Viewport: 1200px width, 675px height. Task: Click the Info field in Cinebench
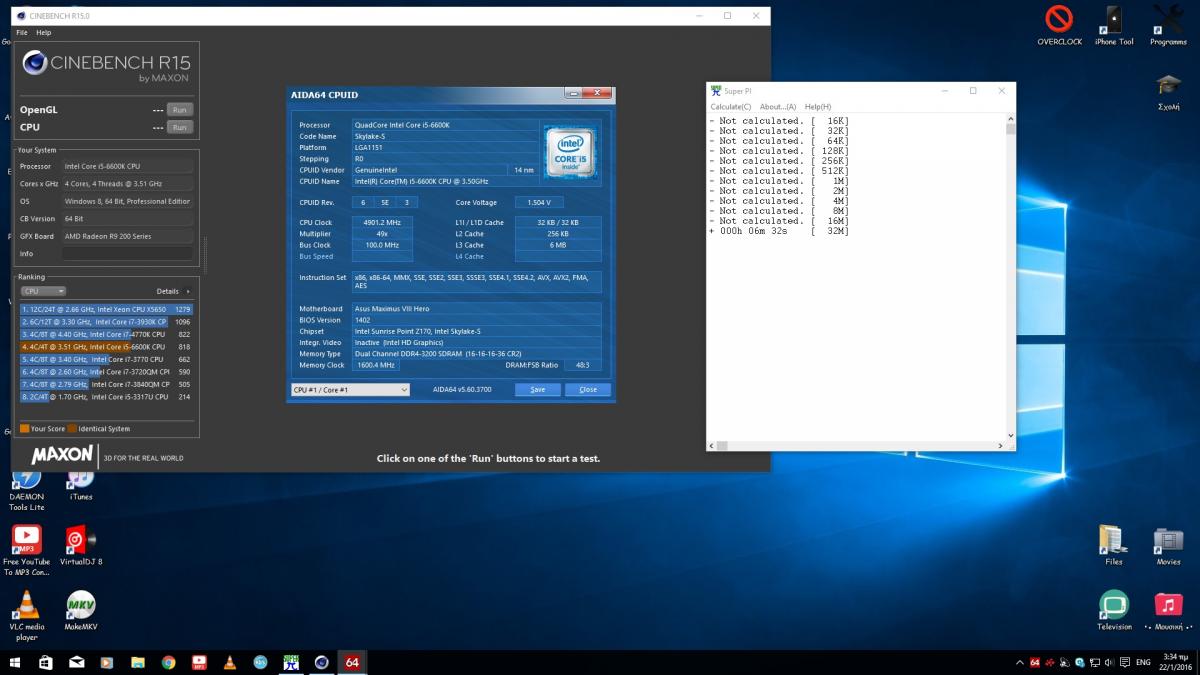tap(127, 254)
